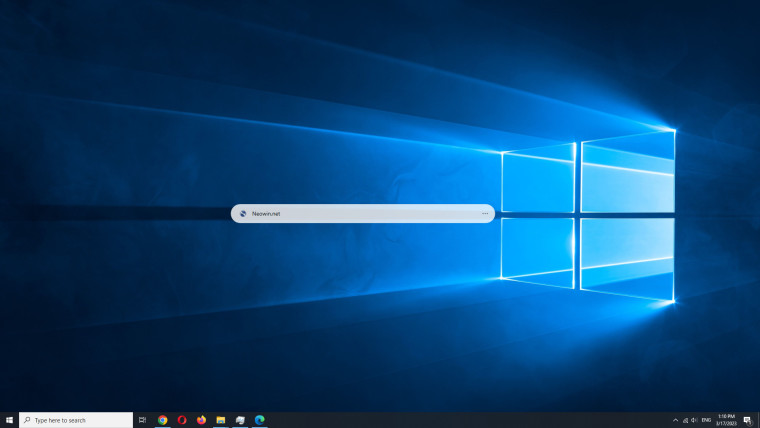This screenshot has height=428, width=760.
Task: Open the clock and calendar flyout
Action: pyautogui.click(x=726, y=420)
